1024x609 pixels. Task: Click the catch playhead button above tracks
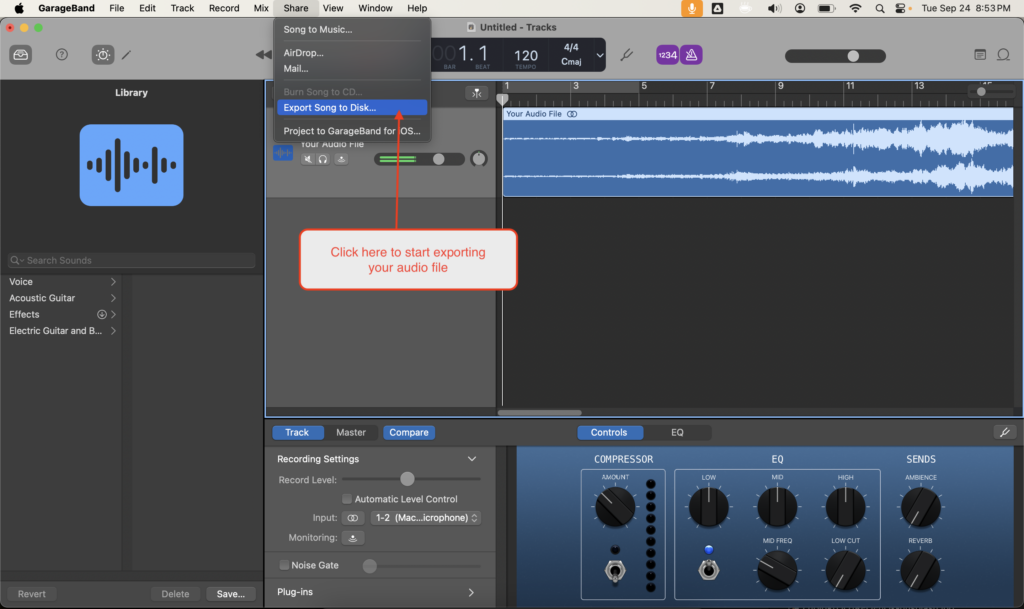tap(476, 93)
